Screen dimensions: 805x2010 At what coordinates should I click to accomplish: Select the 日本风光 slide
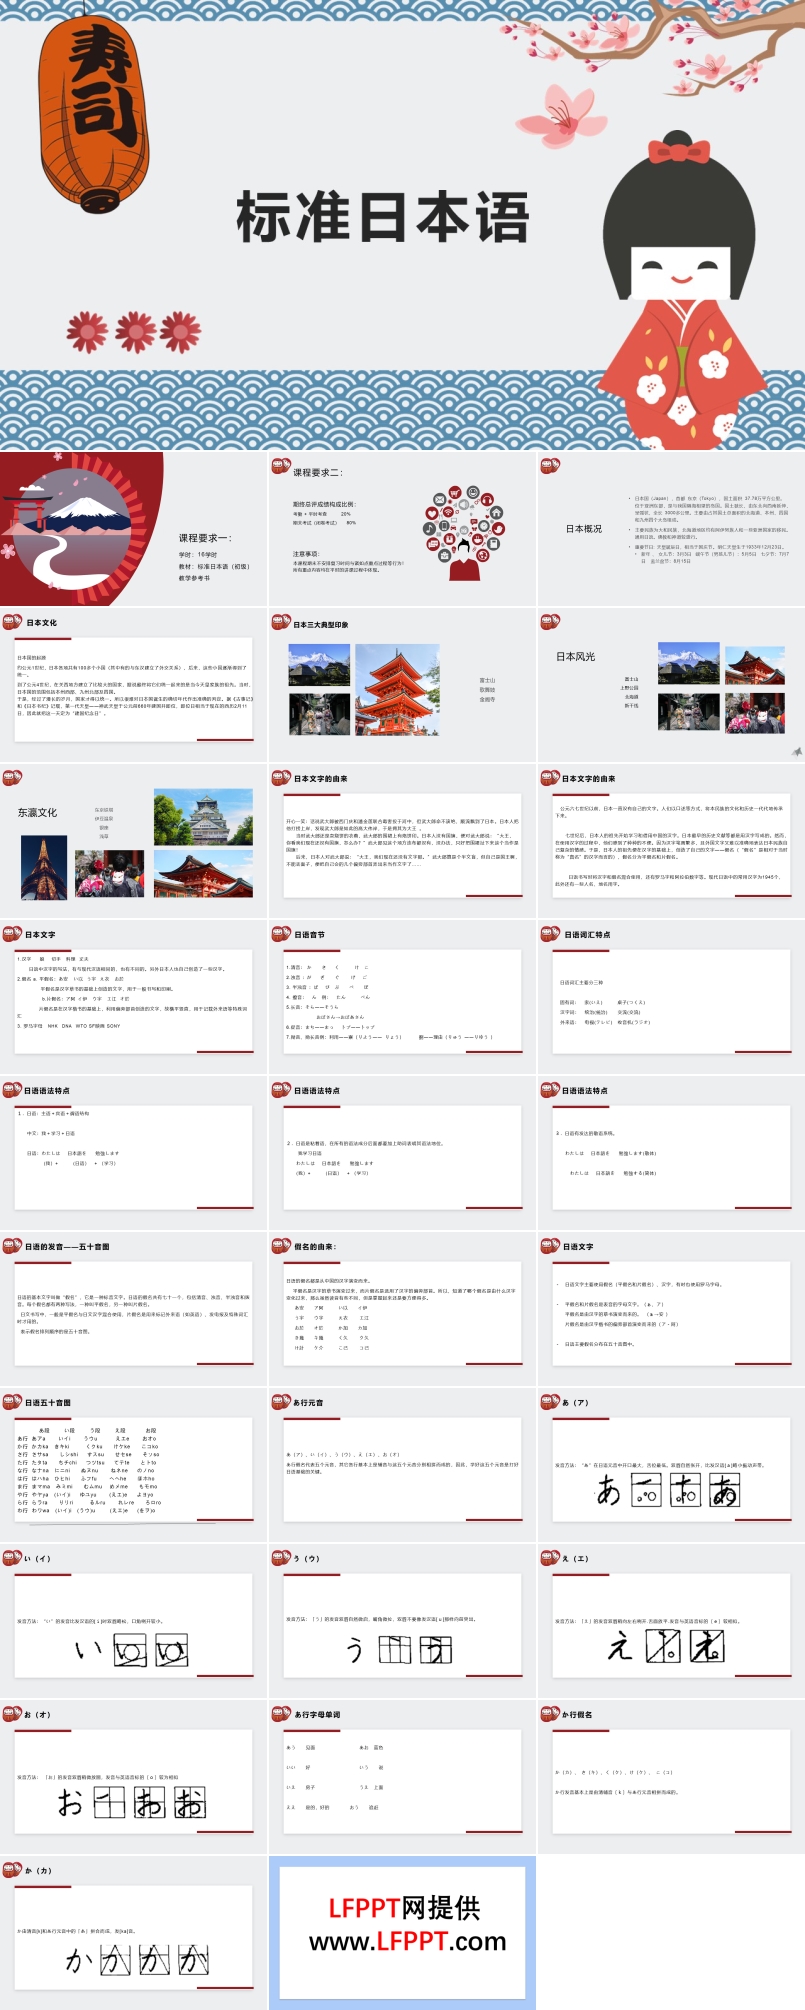point(671,685)
